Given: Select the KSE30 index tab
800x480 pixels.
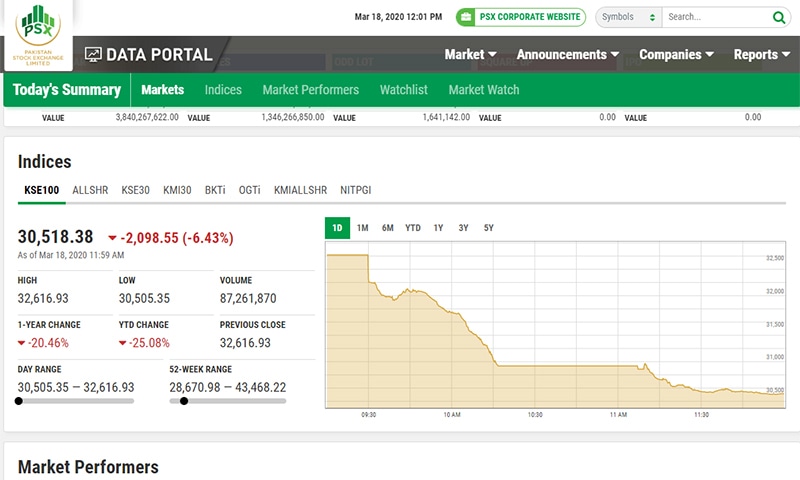Looking at the screenshot, I should pyautogui.click(x=135, y=190).
